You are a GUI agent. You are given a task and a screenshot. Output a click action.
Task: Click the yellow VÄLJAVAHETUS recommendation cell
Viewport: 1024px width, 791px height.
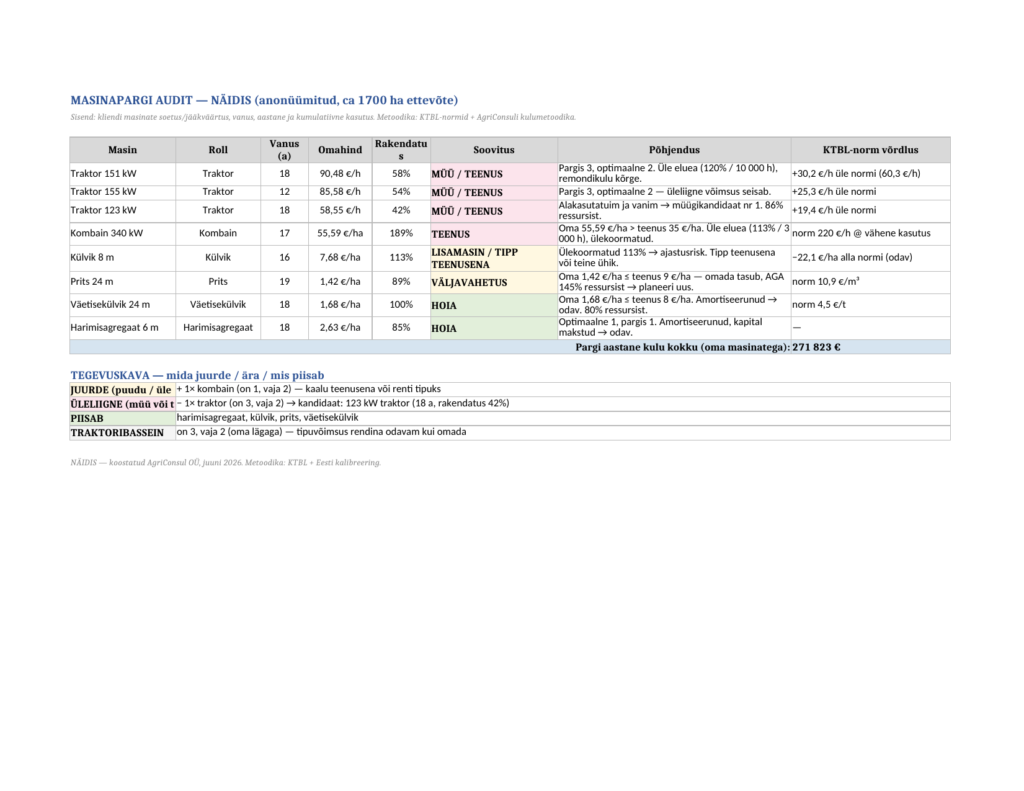(494, 283)
